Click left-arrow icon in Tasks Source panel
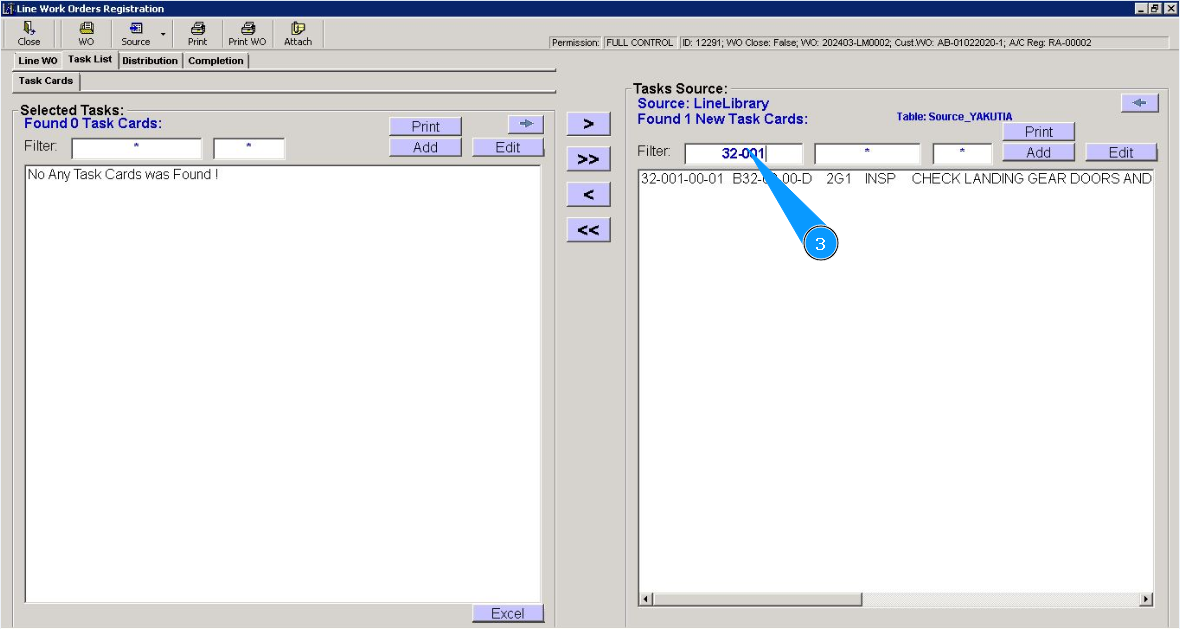The width and height of the screenshot is (1180, 629). [1139, 103]
